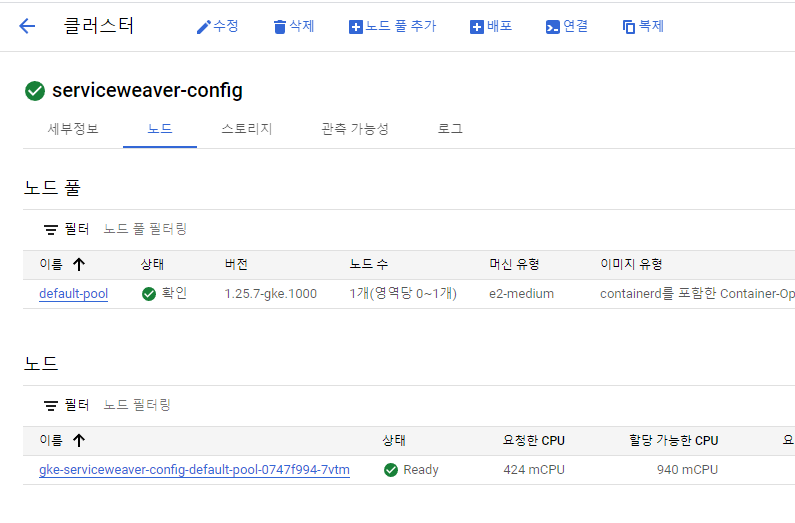Viewport: 795px width, 523px height.
Task: Click the 요청한 CPU column header
Action: click(x=533, y=441)
